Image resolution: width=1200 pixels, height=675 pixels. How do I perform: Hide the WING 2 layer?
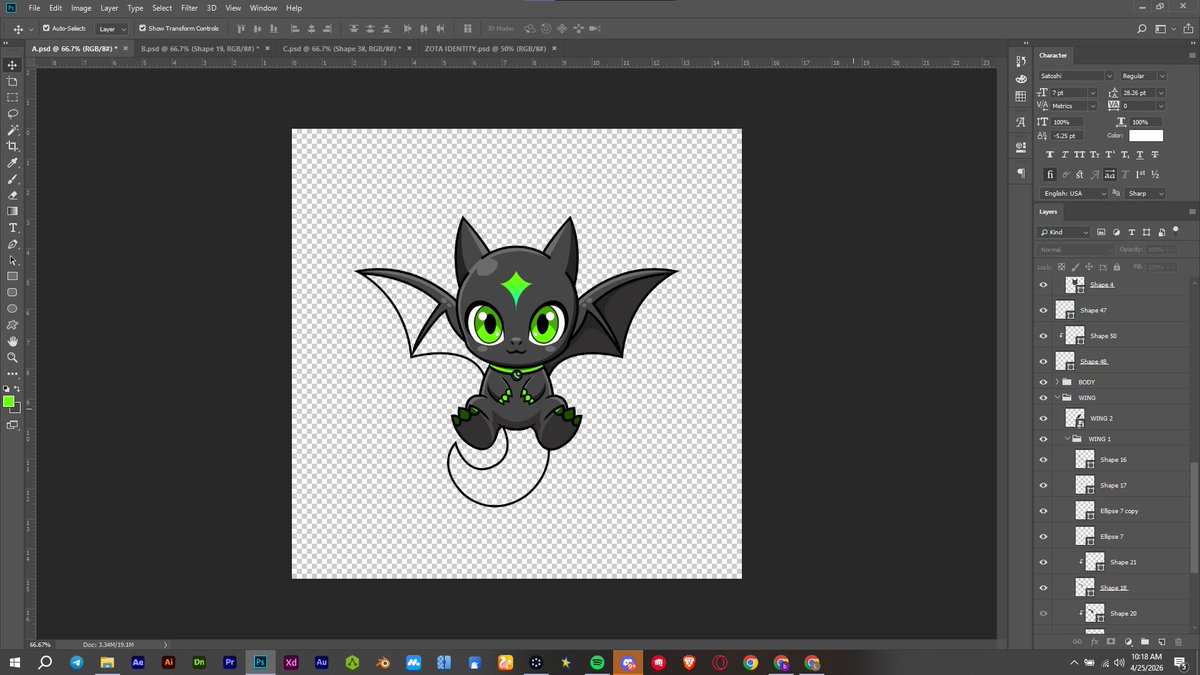click(x=1043, y=418)
